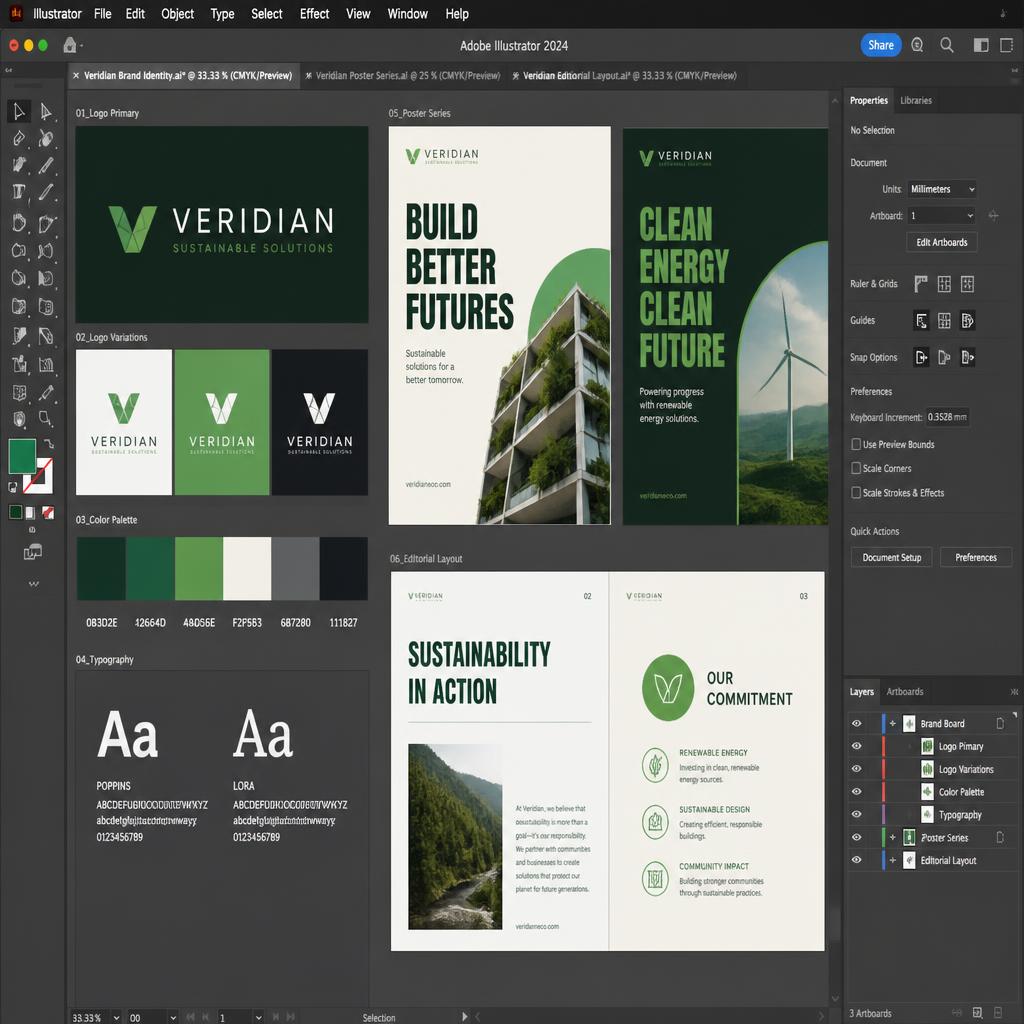Switch to the Veridian Poster Series.ai tab
1024x1024 pixels.
click(x=408, y=76)
